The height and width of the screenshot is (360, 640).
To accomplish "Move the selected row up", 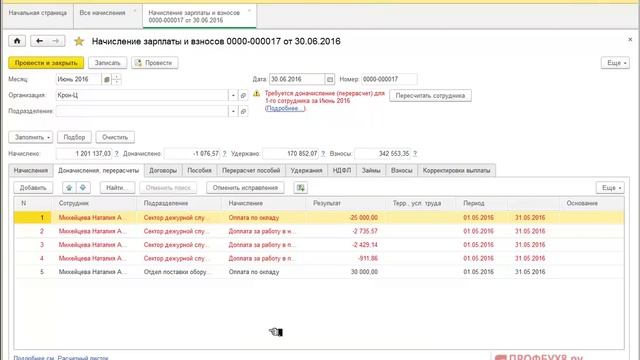I will coord(69,188).
